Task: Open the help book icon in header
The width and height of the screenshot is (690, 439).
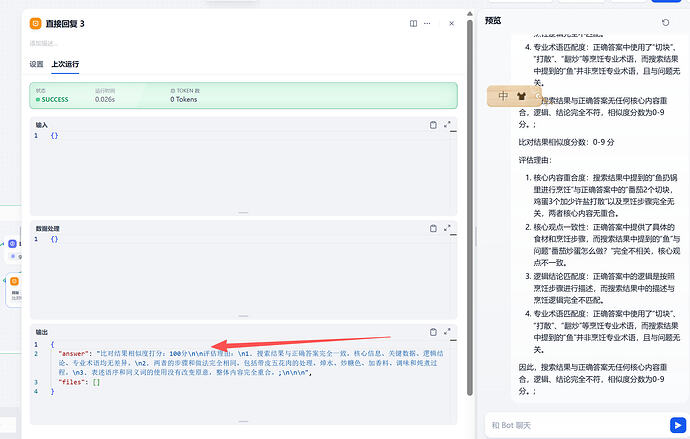Action: (x=413, y=23)
